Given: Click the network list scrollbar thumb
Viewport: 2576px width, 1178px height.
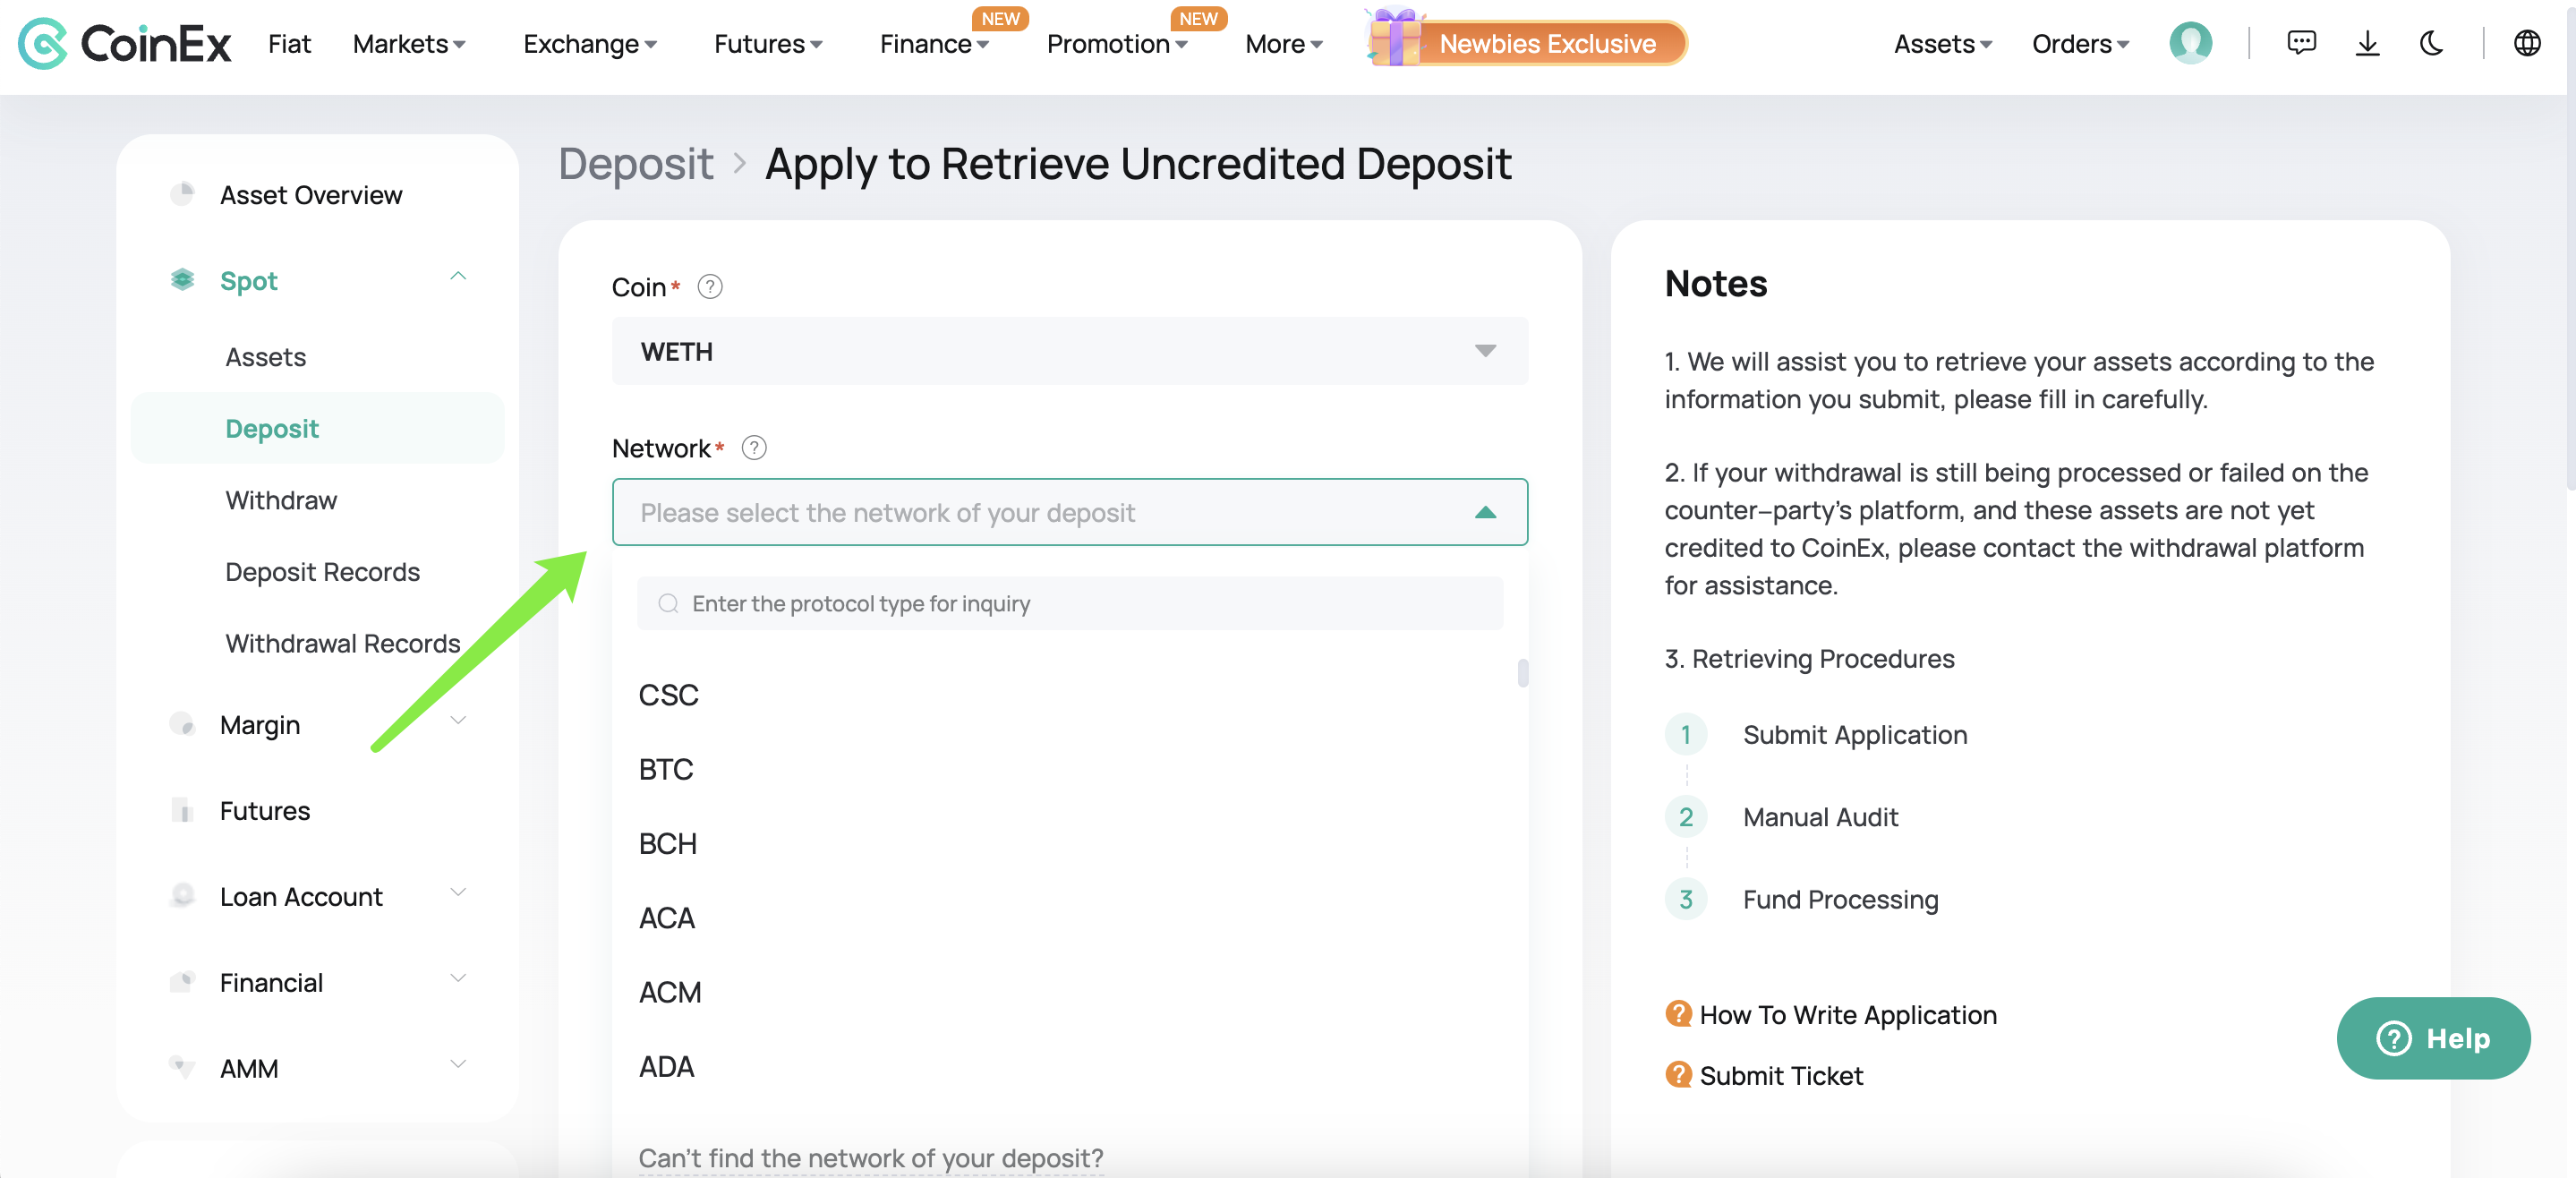Looking at the screenshot, I should (x=1522, y=672).
